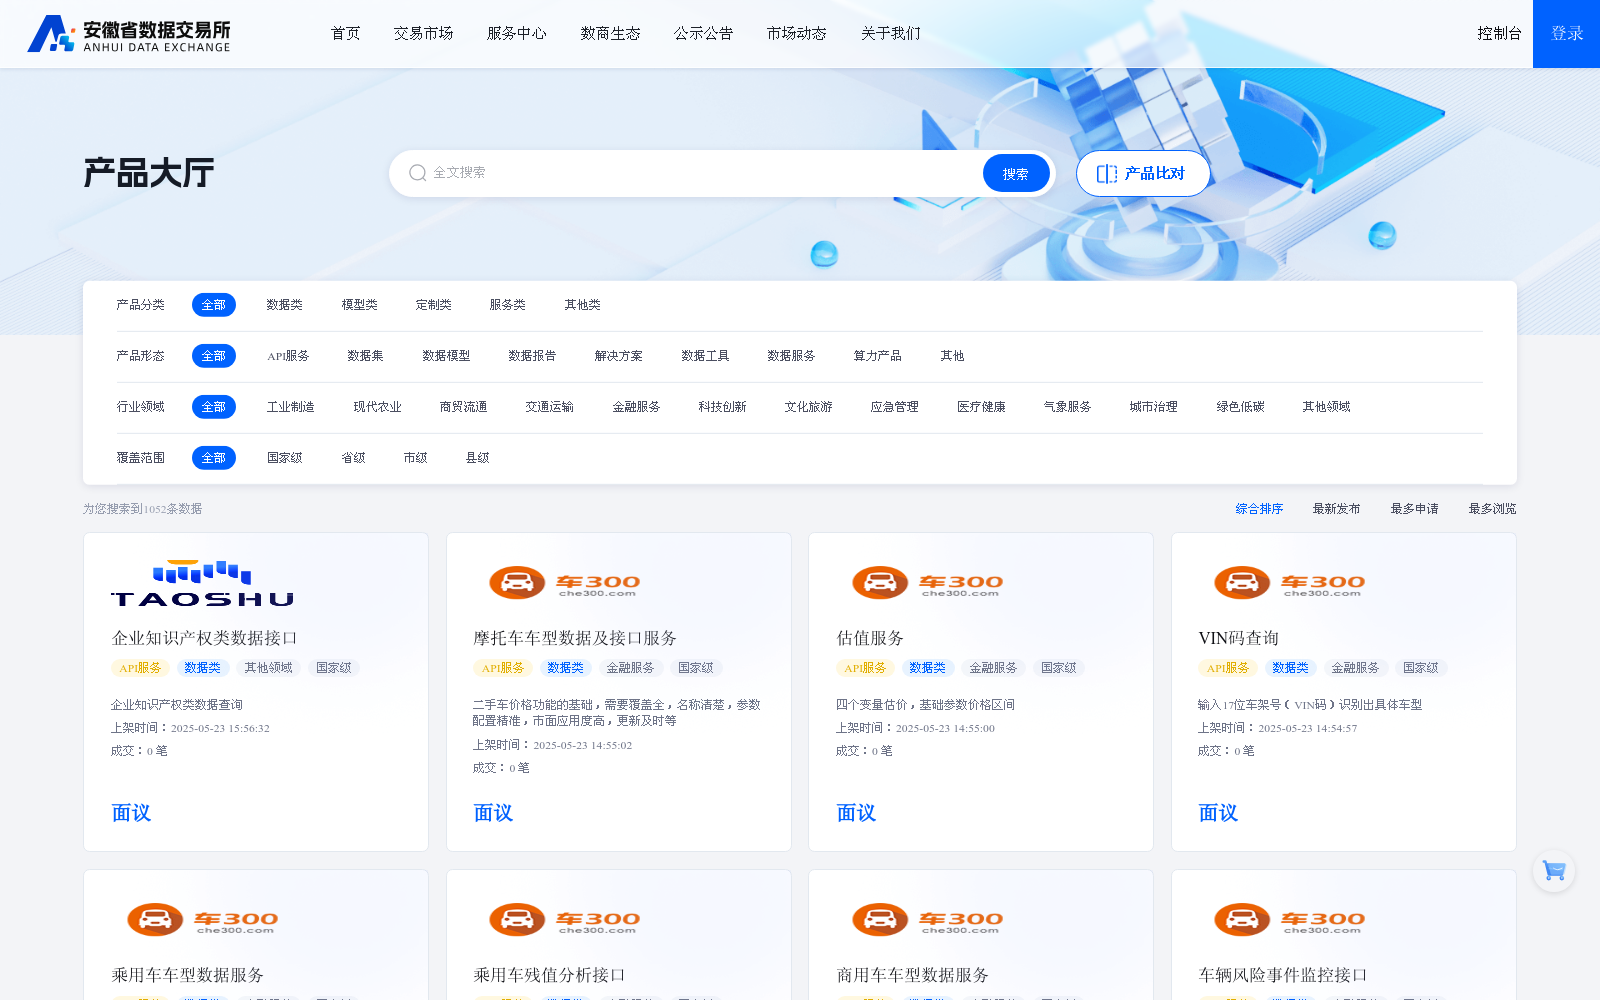Select 全部 in 产品形态 row

213,356
